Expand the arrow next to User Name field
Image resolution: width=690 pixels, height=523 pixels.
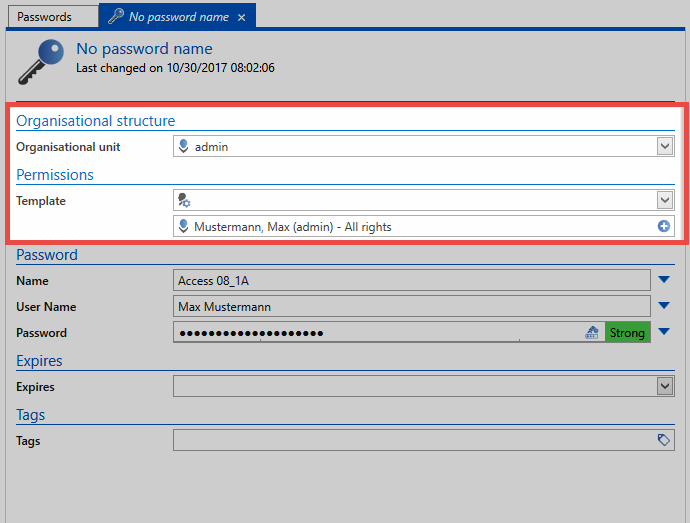pyautogui.click(x=664, y=306)
